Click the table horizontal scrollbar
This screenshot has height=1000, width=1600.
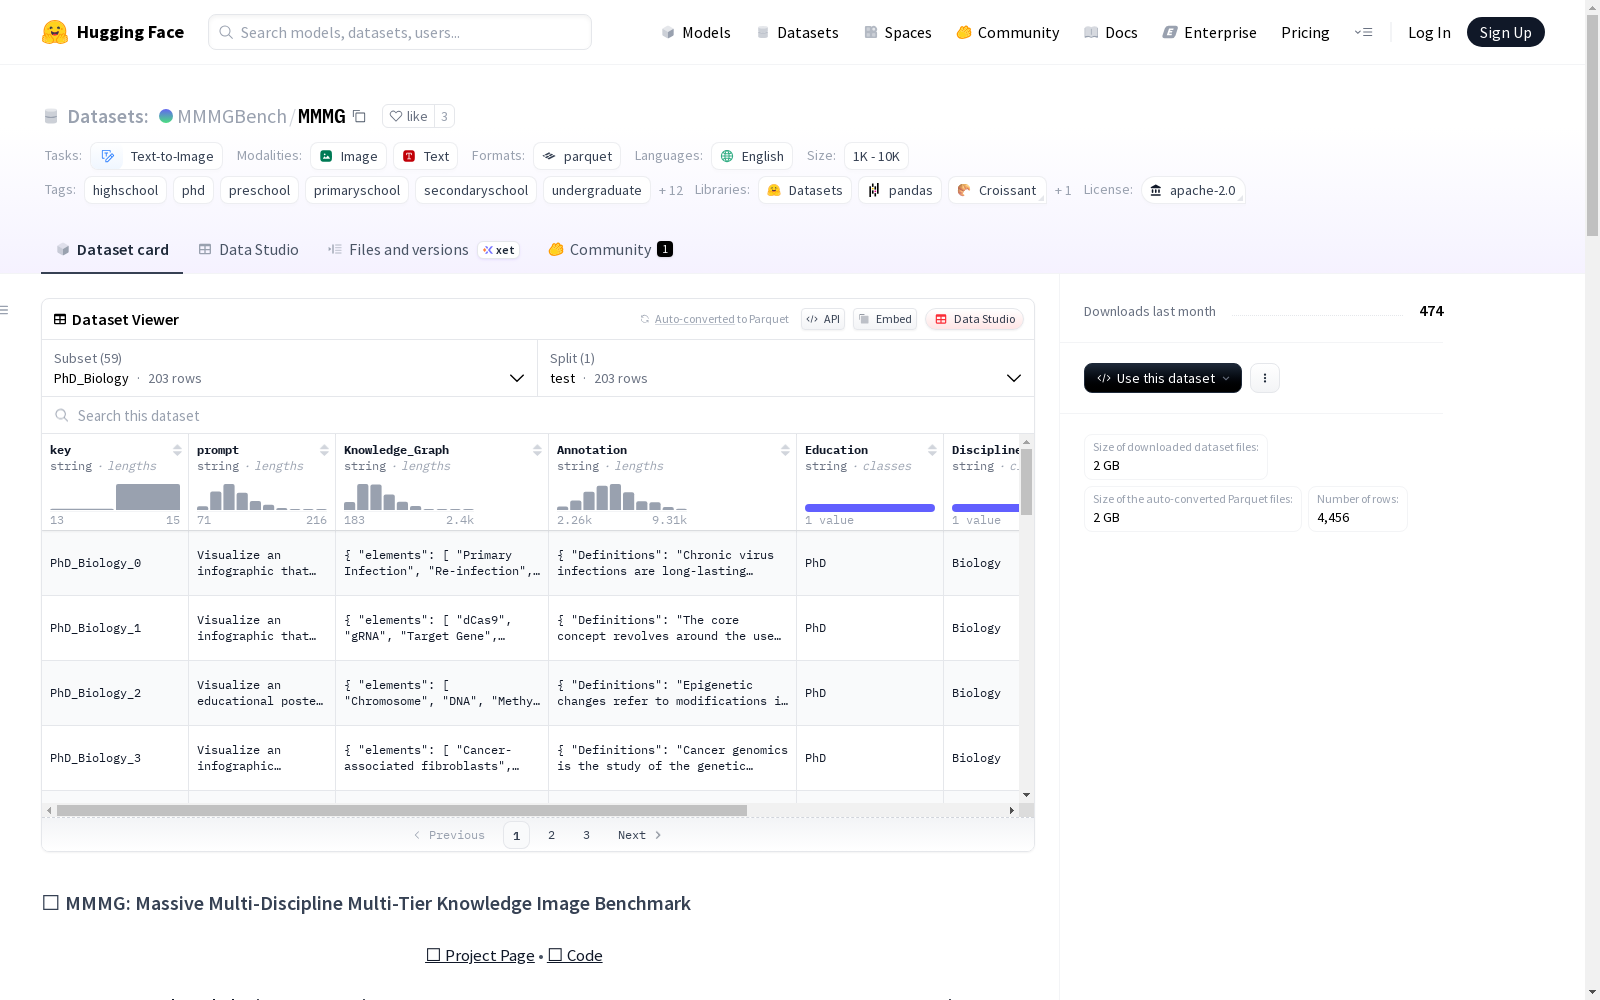pos(402,810)
